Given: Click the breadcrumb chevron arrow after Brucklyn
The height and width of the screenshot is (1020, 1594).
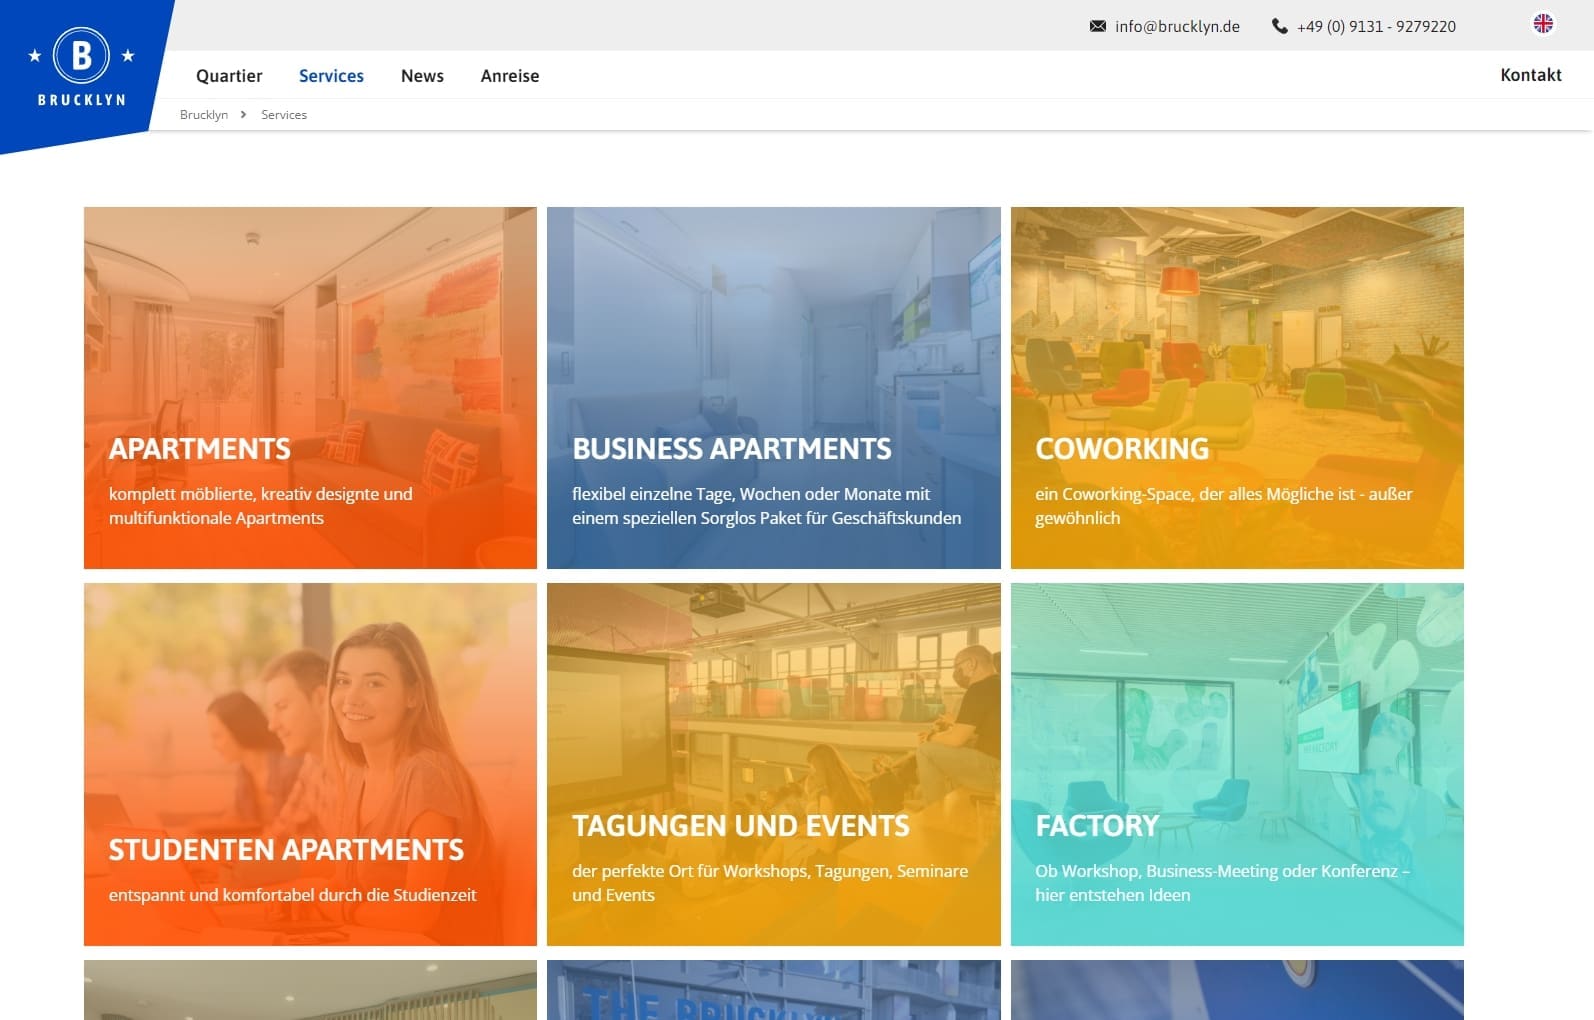Looking at the screenshot, I should (243, 114).
